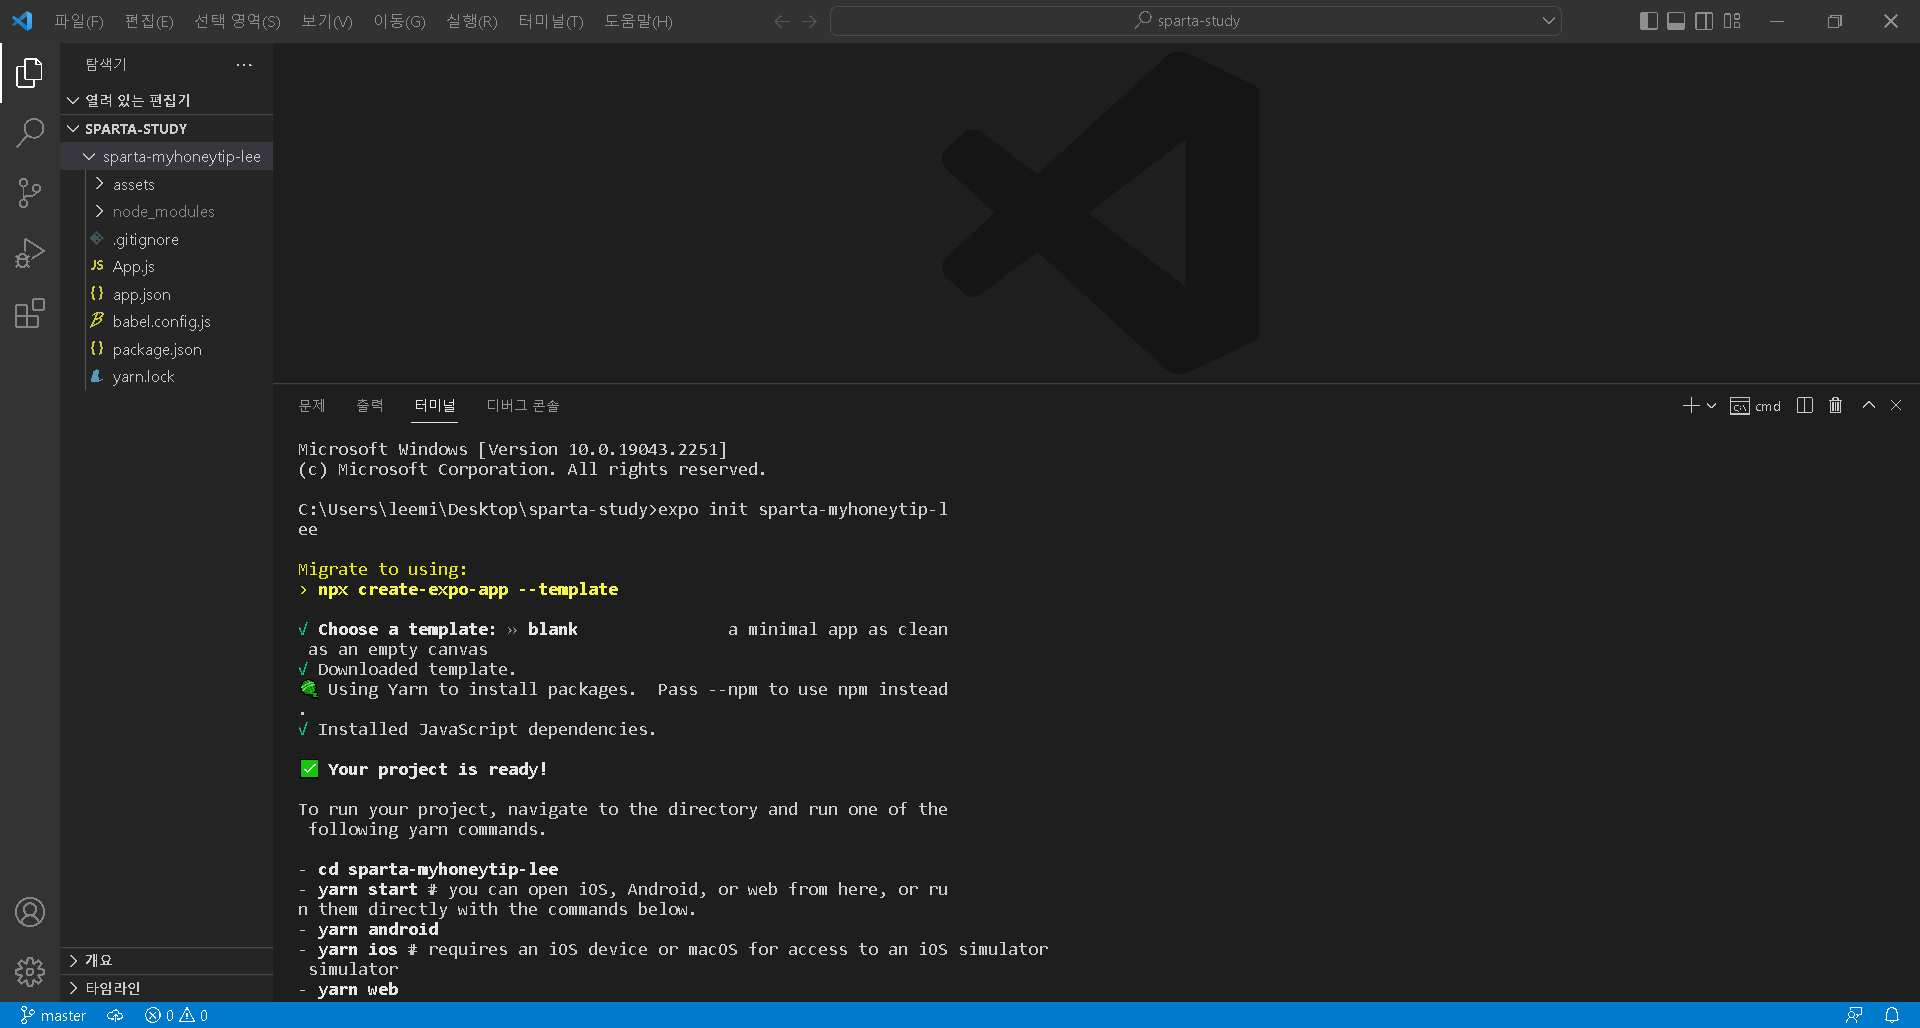Open the Search view in activity bar
Viewport: 1920px width, 1028px height.
point(30,132)
